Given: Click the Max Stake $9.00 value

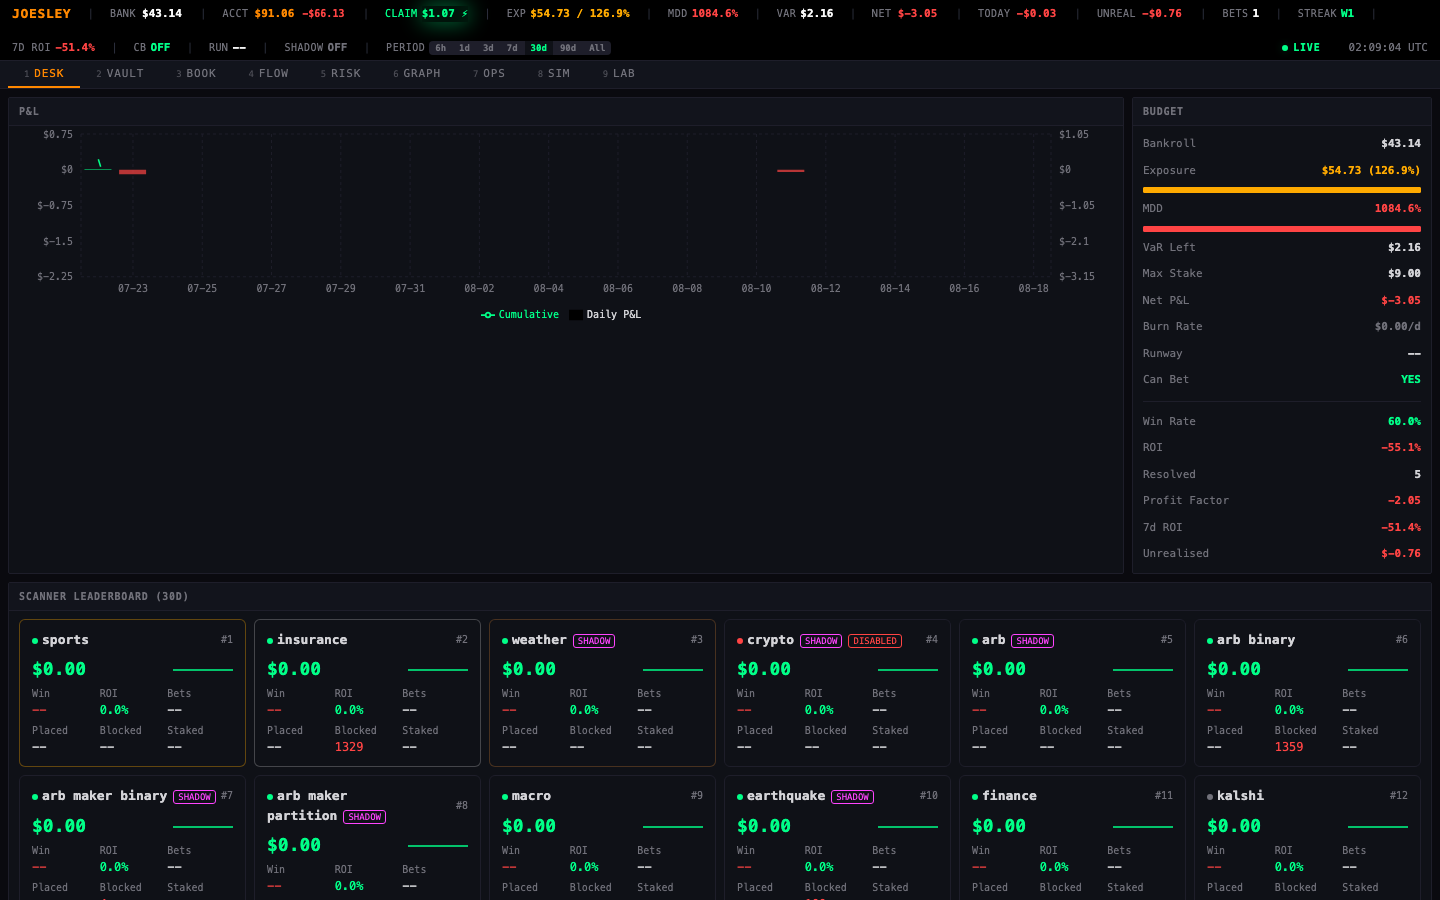Looking at the screenshot, I should point(1404,274).
